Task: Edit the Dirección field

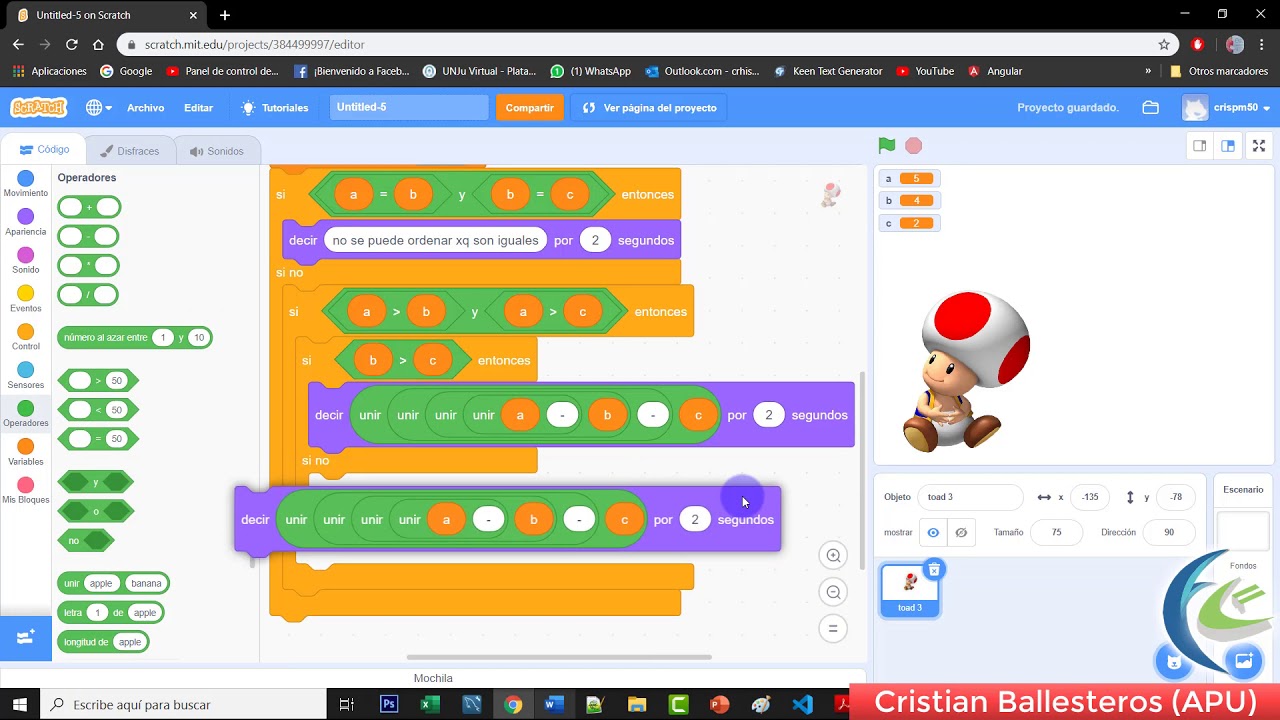Action: click(x=1168, y=532)
